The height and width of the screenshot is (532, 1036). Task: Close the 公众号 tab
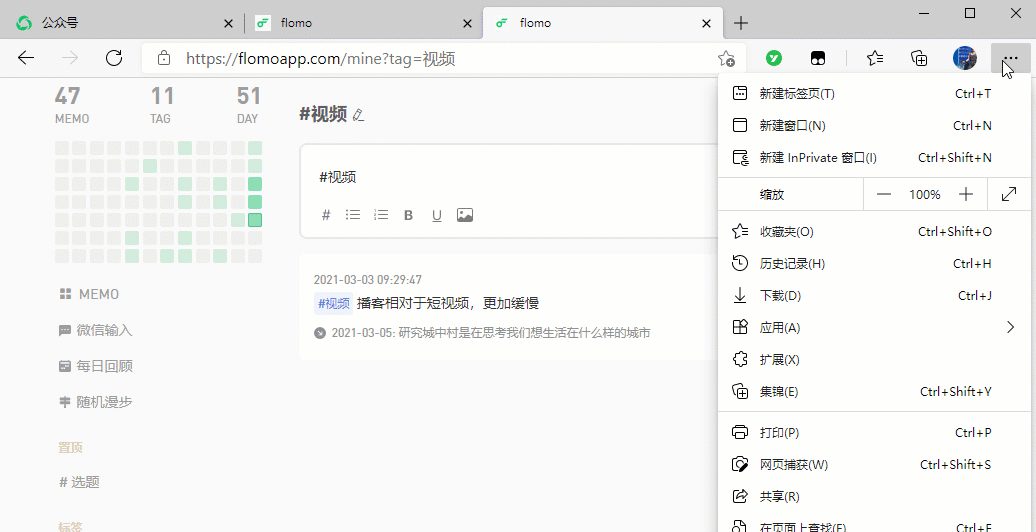tap(229, 23)
